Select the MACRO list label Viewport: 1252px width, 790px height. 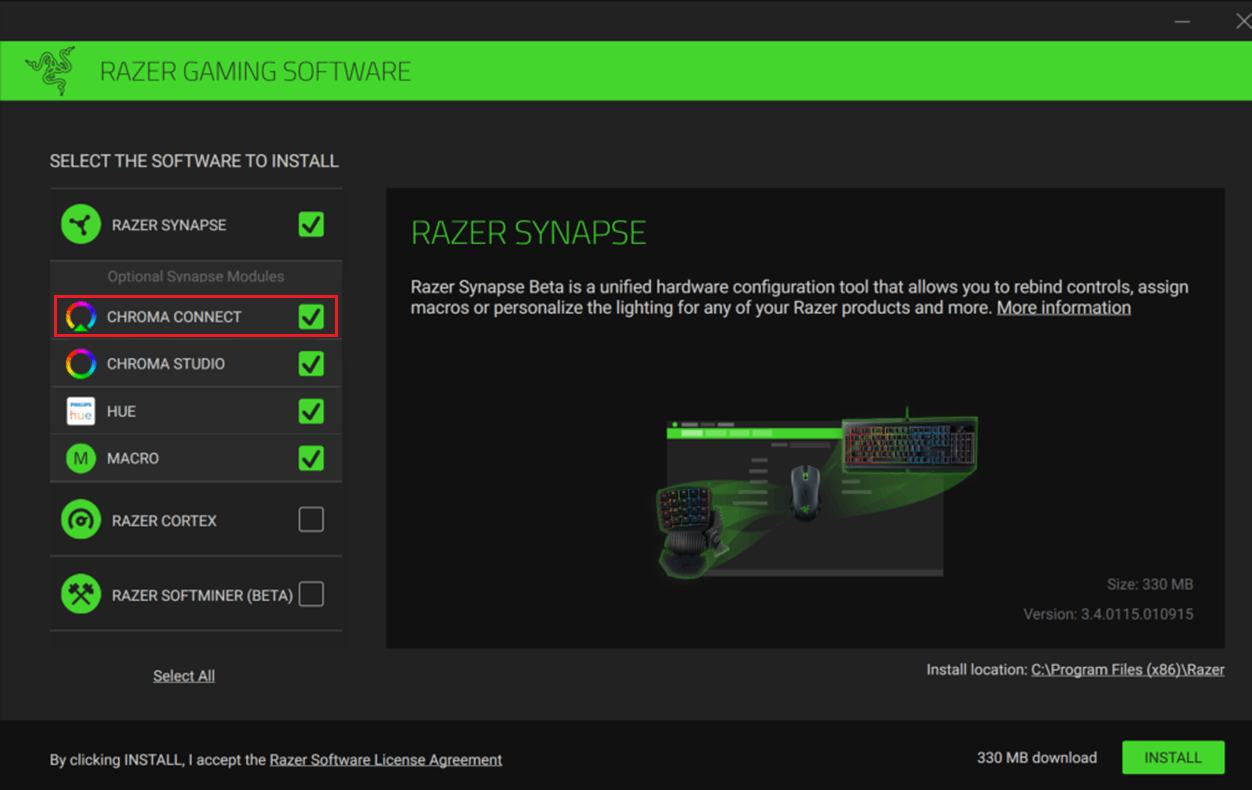(133, 458)
